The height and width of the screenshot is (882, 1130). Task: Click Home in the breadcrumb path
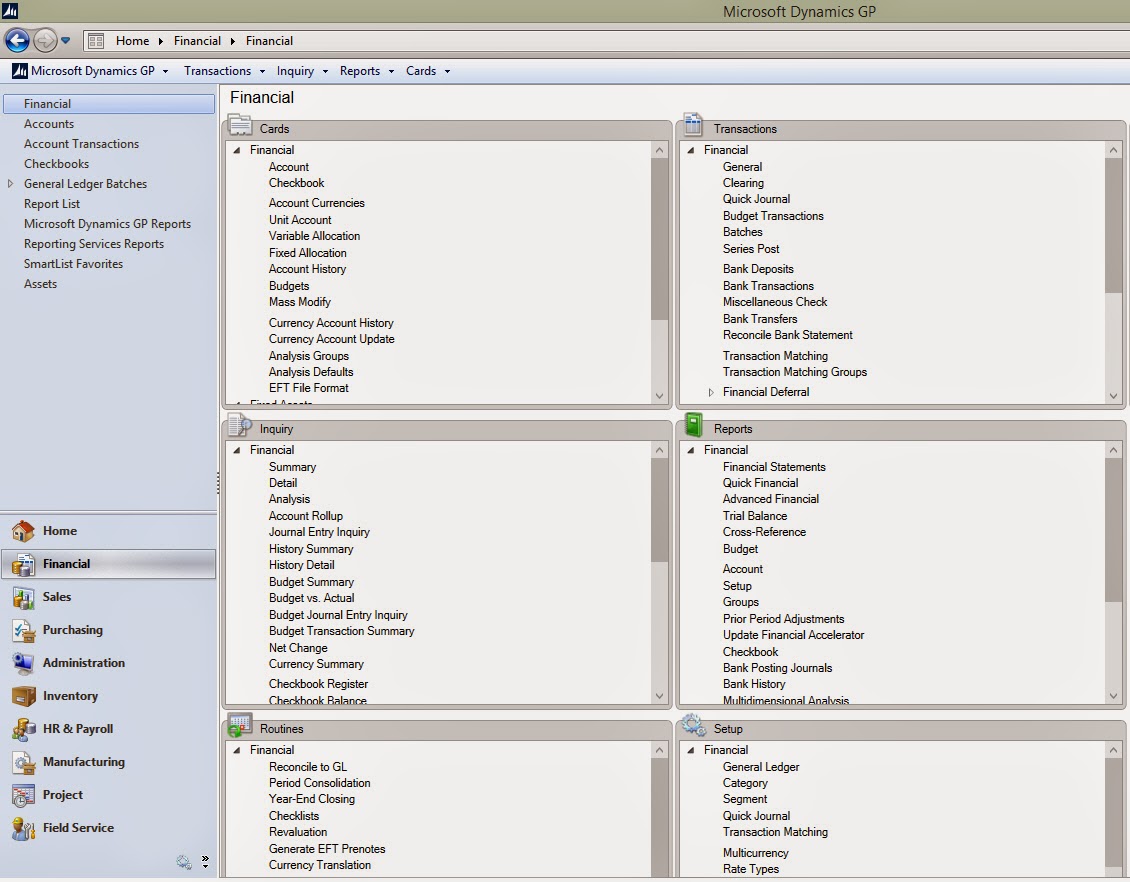(133, 41)
